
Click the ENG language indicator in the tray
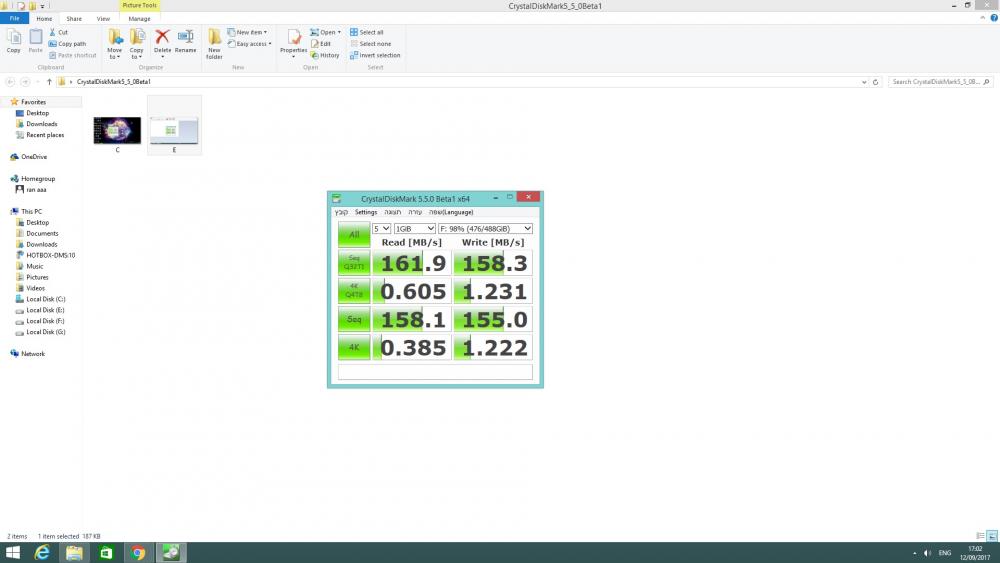point(945,553)
